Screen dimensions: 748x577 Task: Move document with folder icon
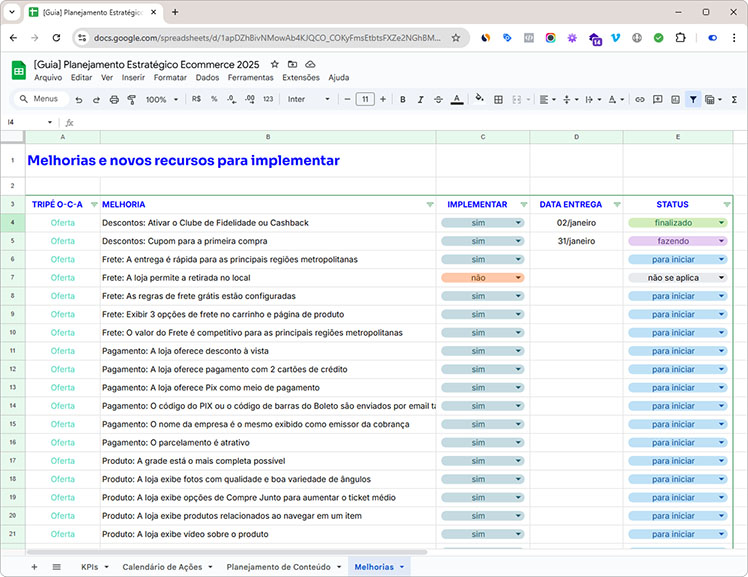[292, 64]
